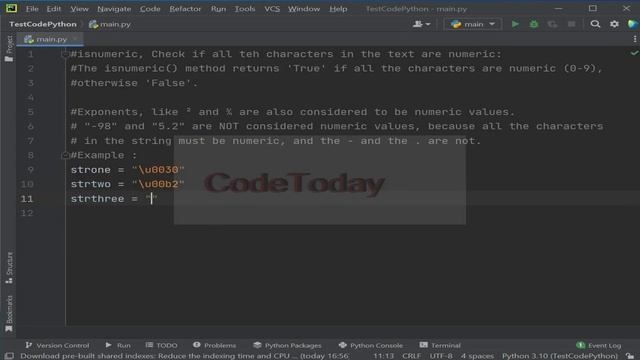The width and height of the screenshot is (640, 360).
Task: Click line number 9 in the gutter
Action: tap(30, 169)
